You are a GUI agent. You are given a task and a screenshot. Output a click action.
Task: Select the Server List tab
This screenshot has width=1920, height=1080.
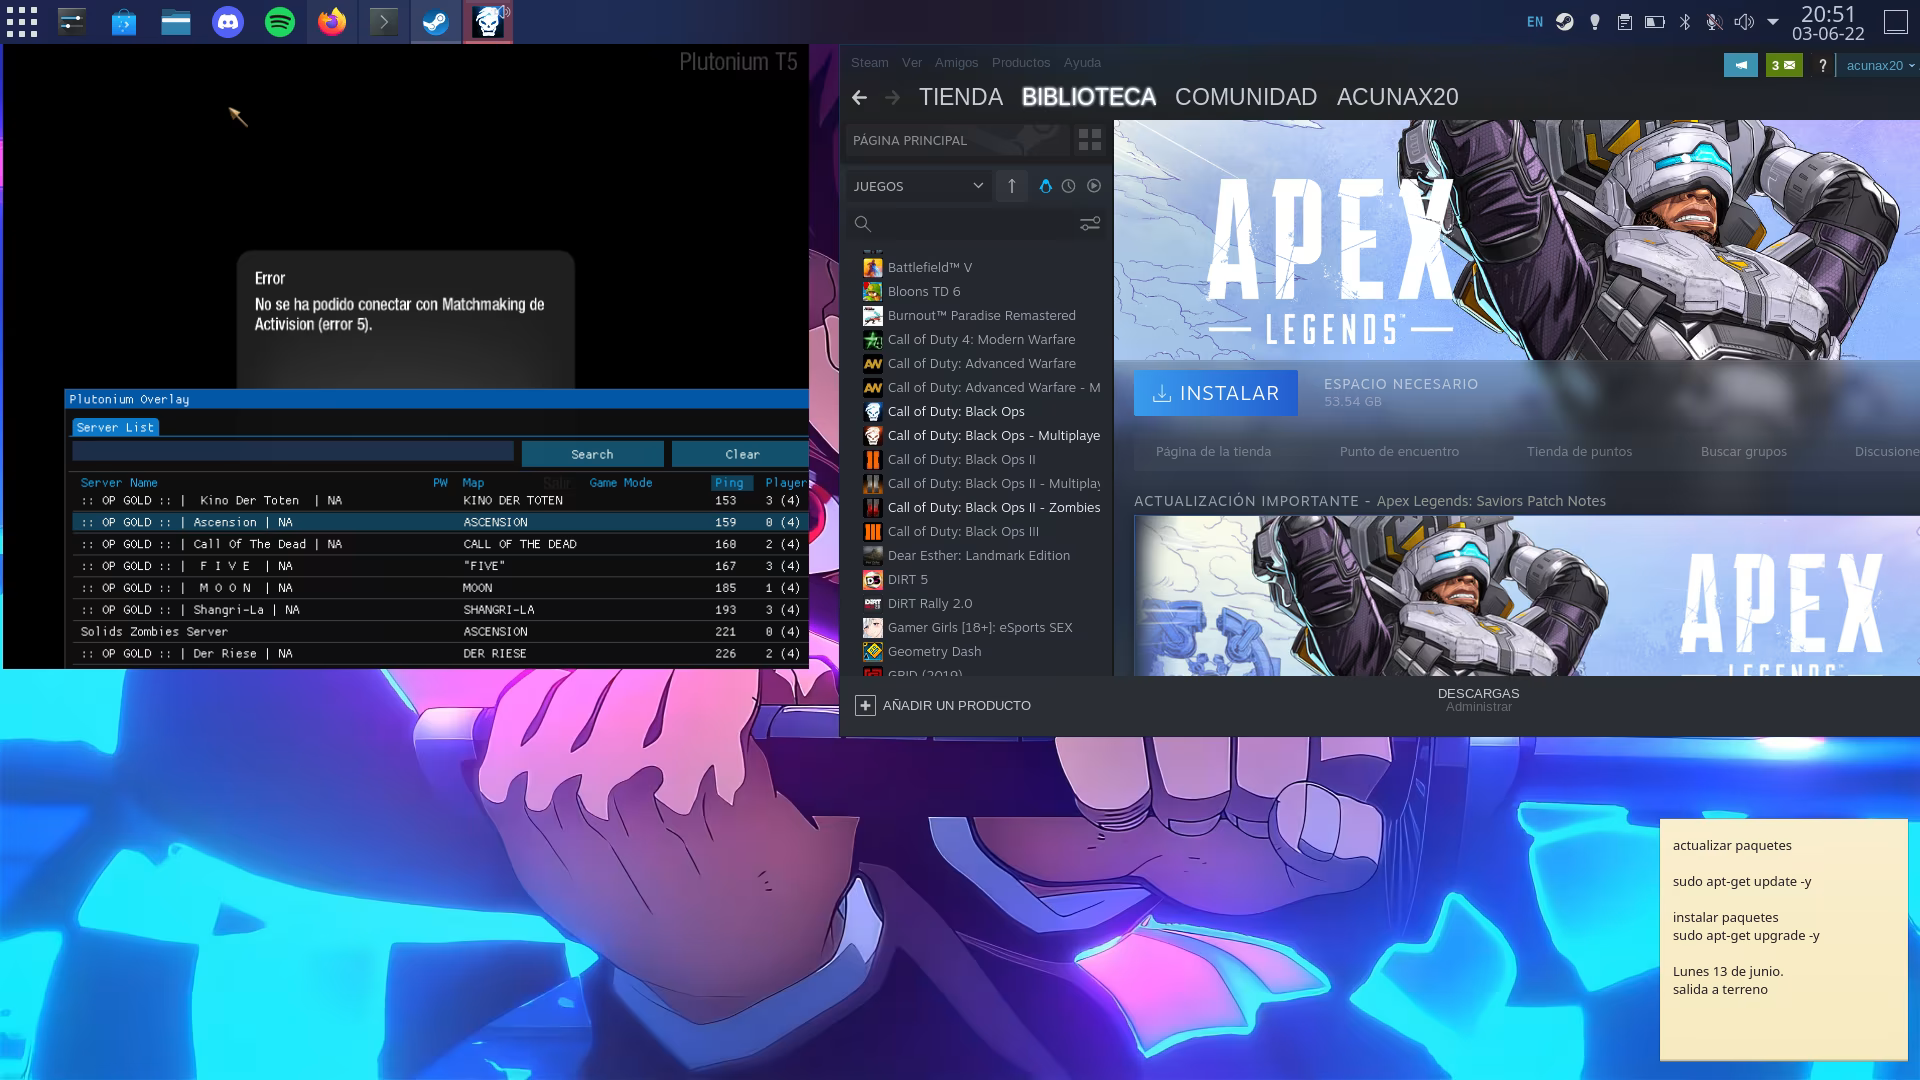coord(115,427)
